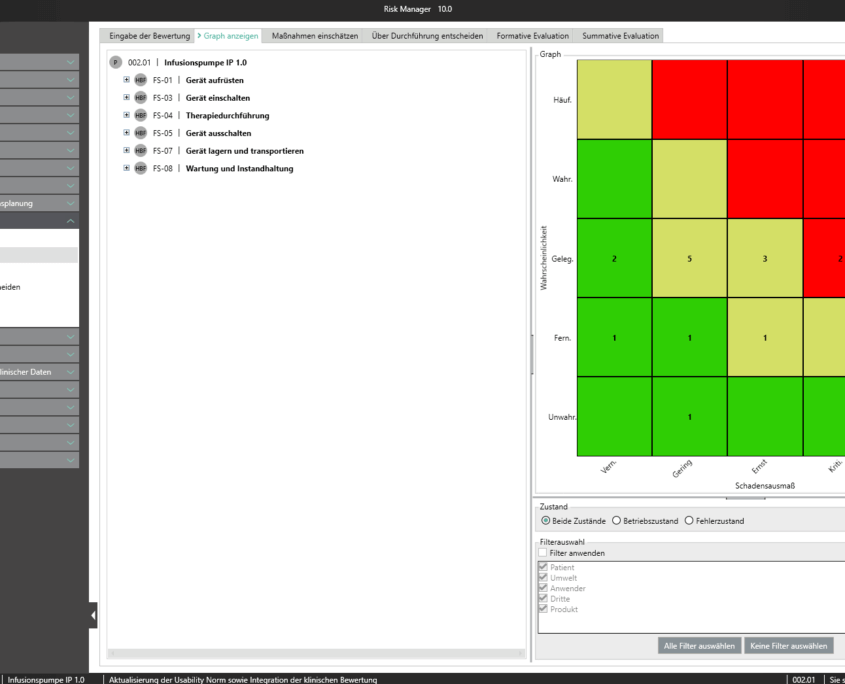This screenshot has height=684, width=845.
Task: Click the yellow Geleg./Gering matrix cell showing 5
Action: click(689, 258)
